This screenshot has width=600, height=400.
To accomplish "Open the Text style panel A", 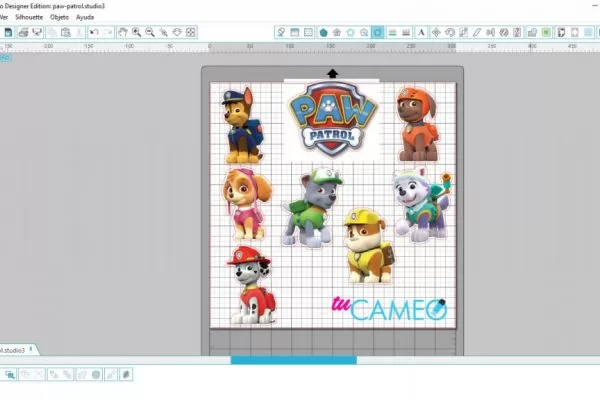I will click(421, 33).
